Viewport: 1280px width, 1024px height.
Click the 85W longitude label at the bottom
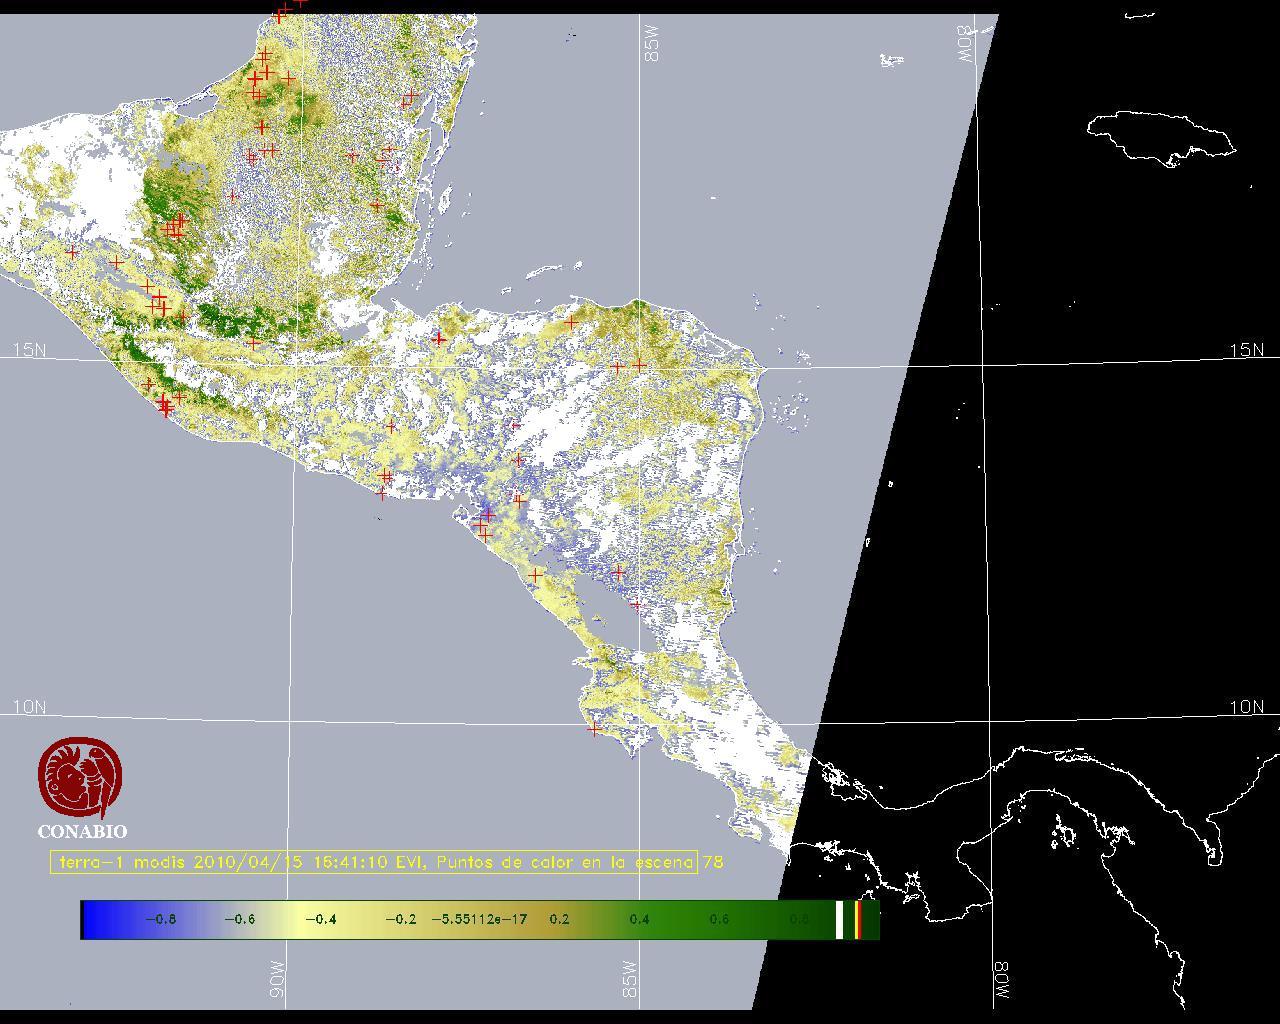(x=630, y=979)
